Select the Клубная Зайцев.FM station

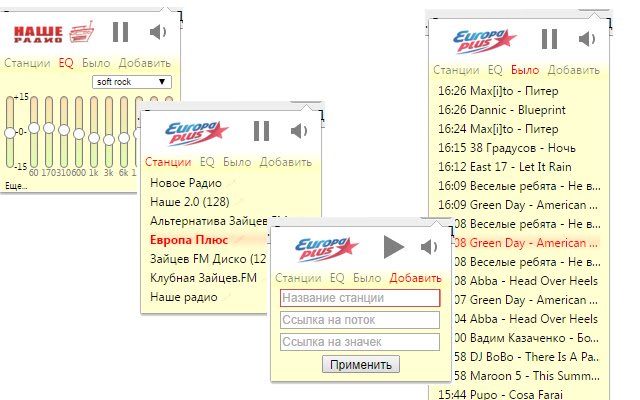203,278
